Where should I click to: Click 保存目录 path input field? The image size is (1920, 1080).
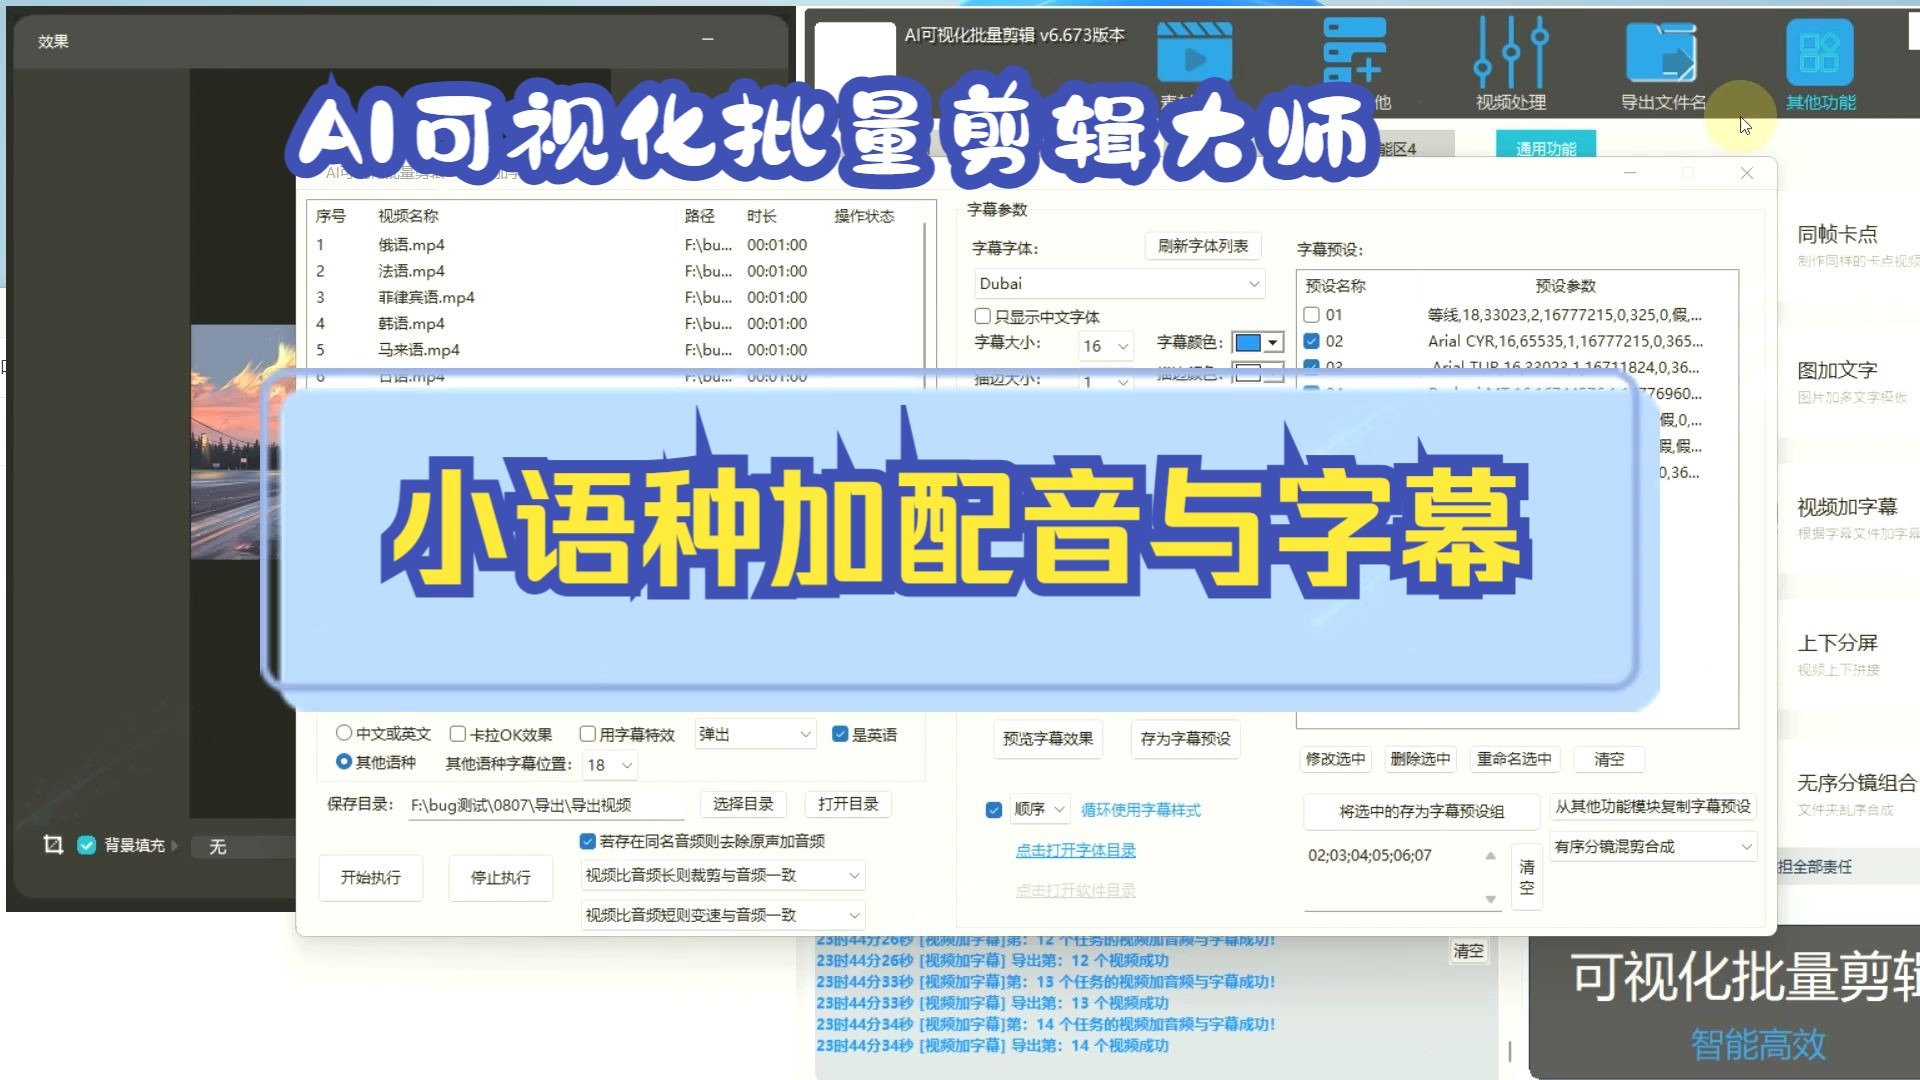(x=546, y=805)
